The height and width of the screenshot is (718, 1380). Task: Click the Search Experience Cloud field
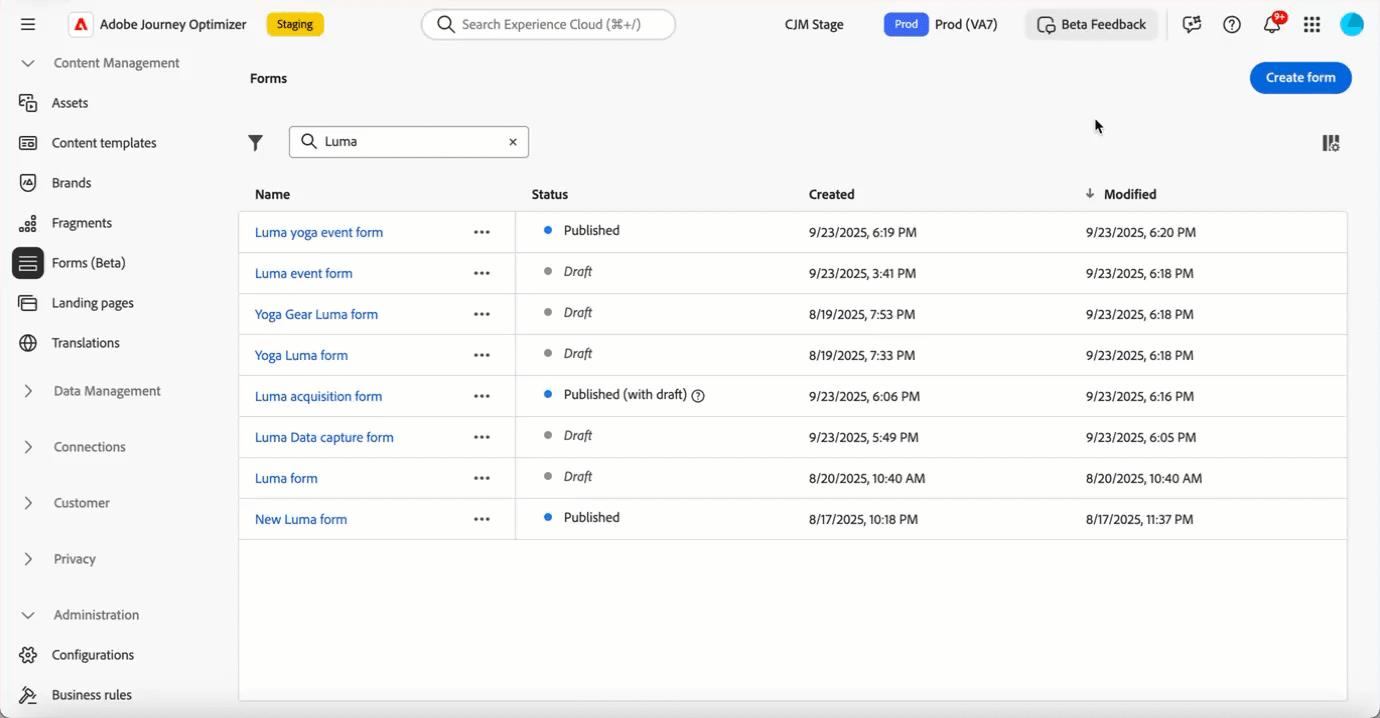click(x=548, y=24)
